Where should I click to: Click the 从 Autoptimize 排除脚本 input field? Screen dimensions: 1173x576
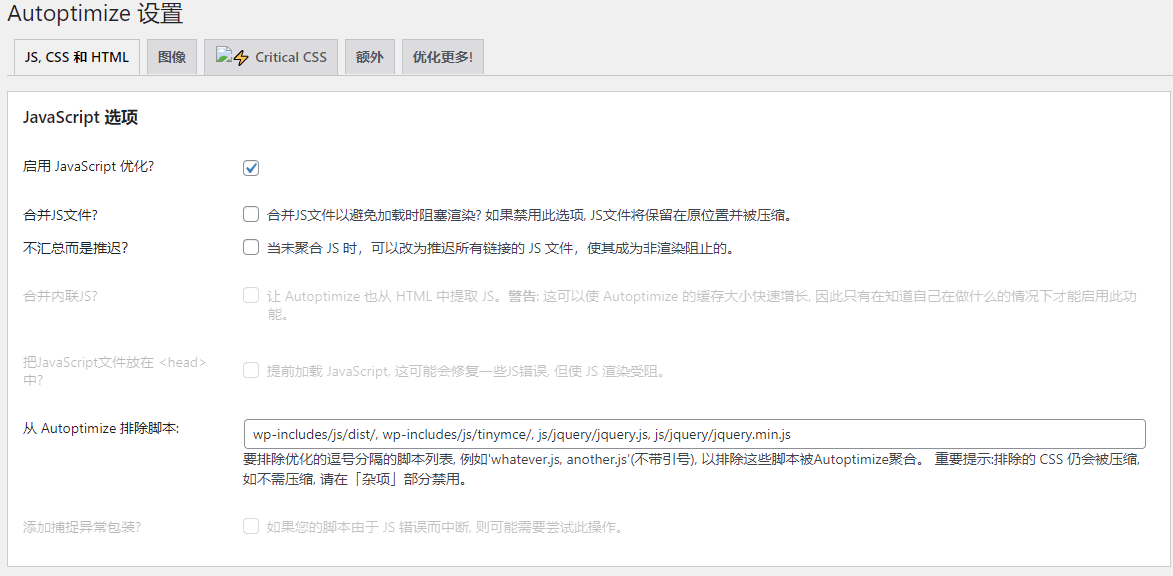point(694,434)
